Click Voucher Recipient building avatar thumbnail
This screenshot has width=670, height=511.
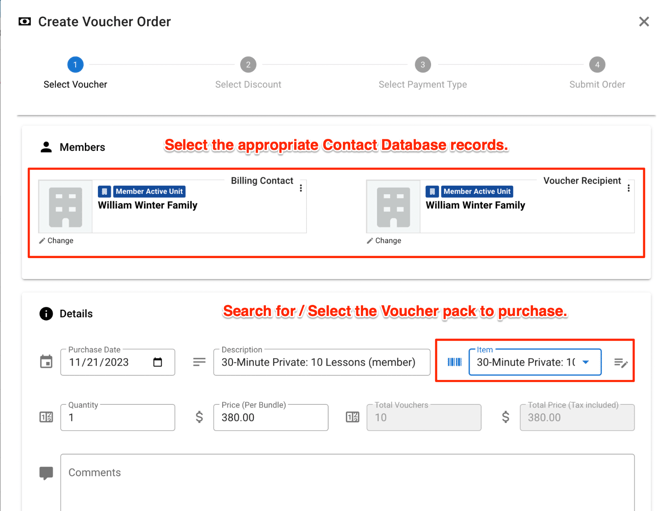(x=393, y=206)
